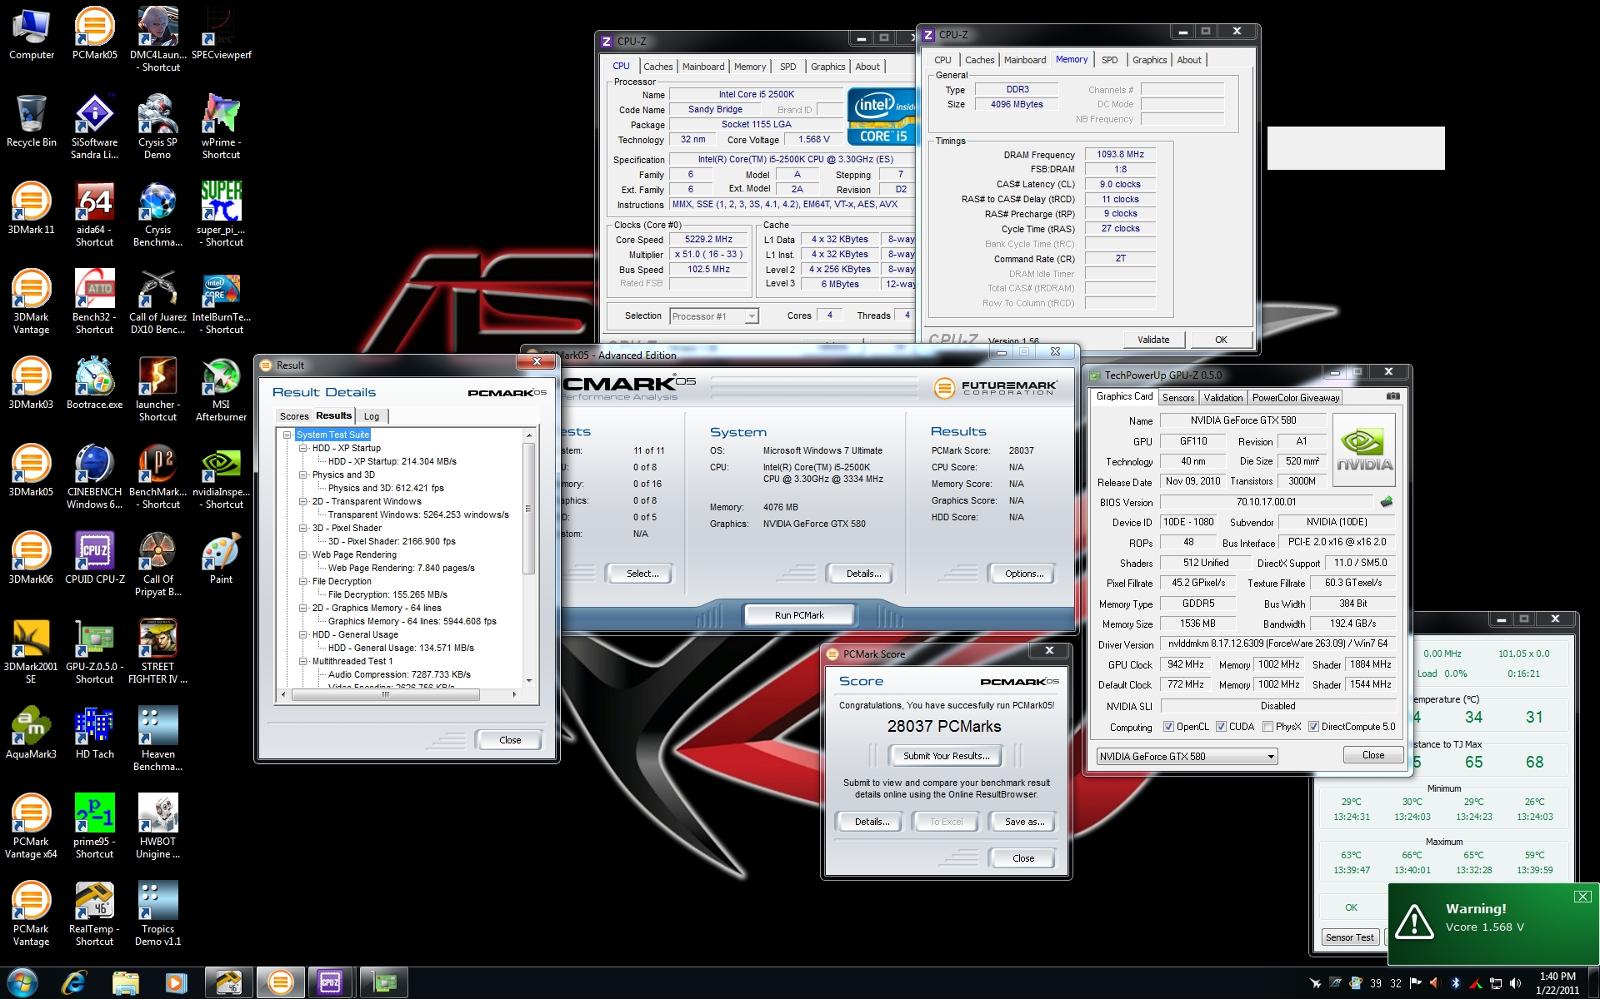Viewport: 1600px width, 999px height.
Task: Launch MSI Afterburner desktop icon
Action: pos(221,389)
